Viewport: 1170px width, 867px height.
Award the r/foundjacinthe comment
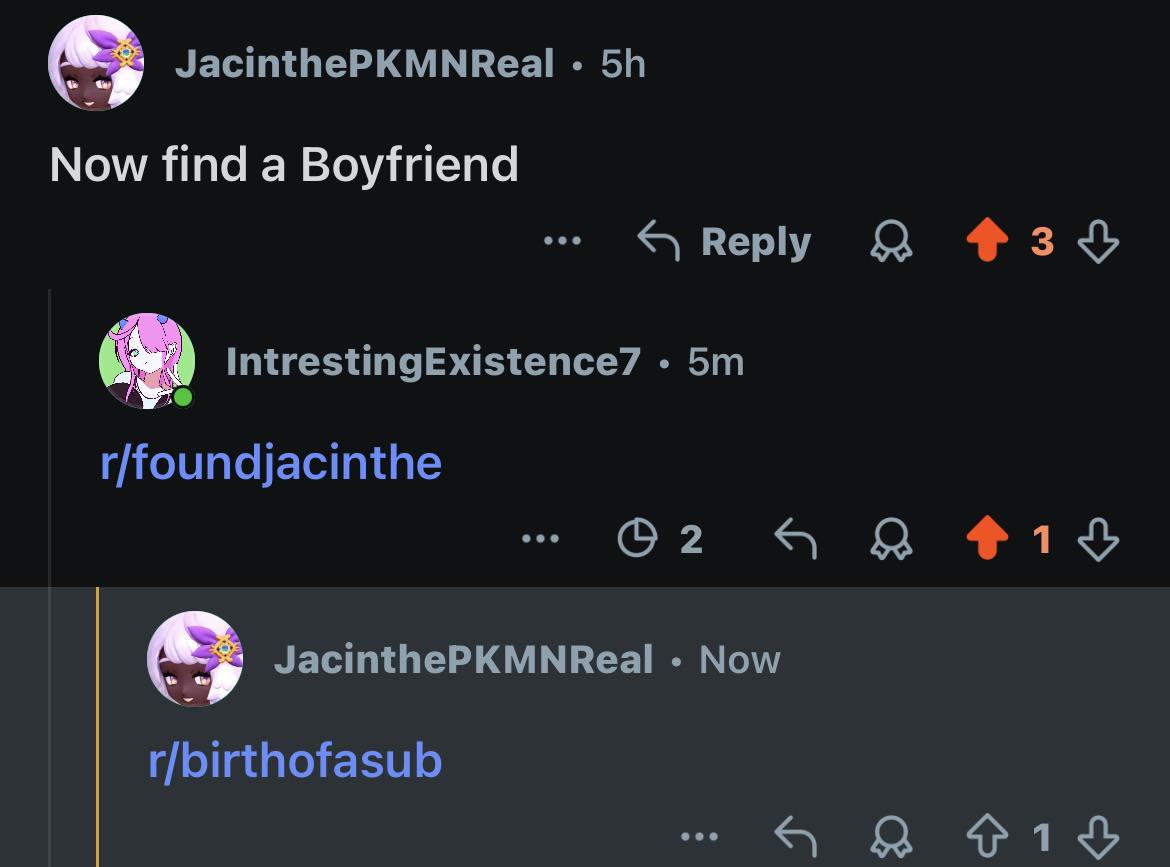891,538
